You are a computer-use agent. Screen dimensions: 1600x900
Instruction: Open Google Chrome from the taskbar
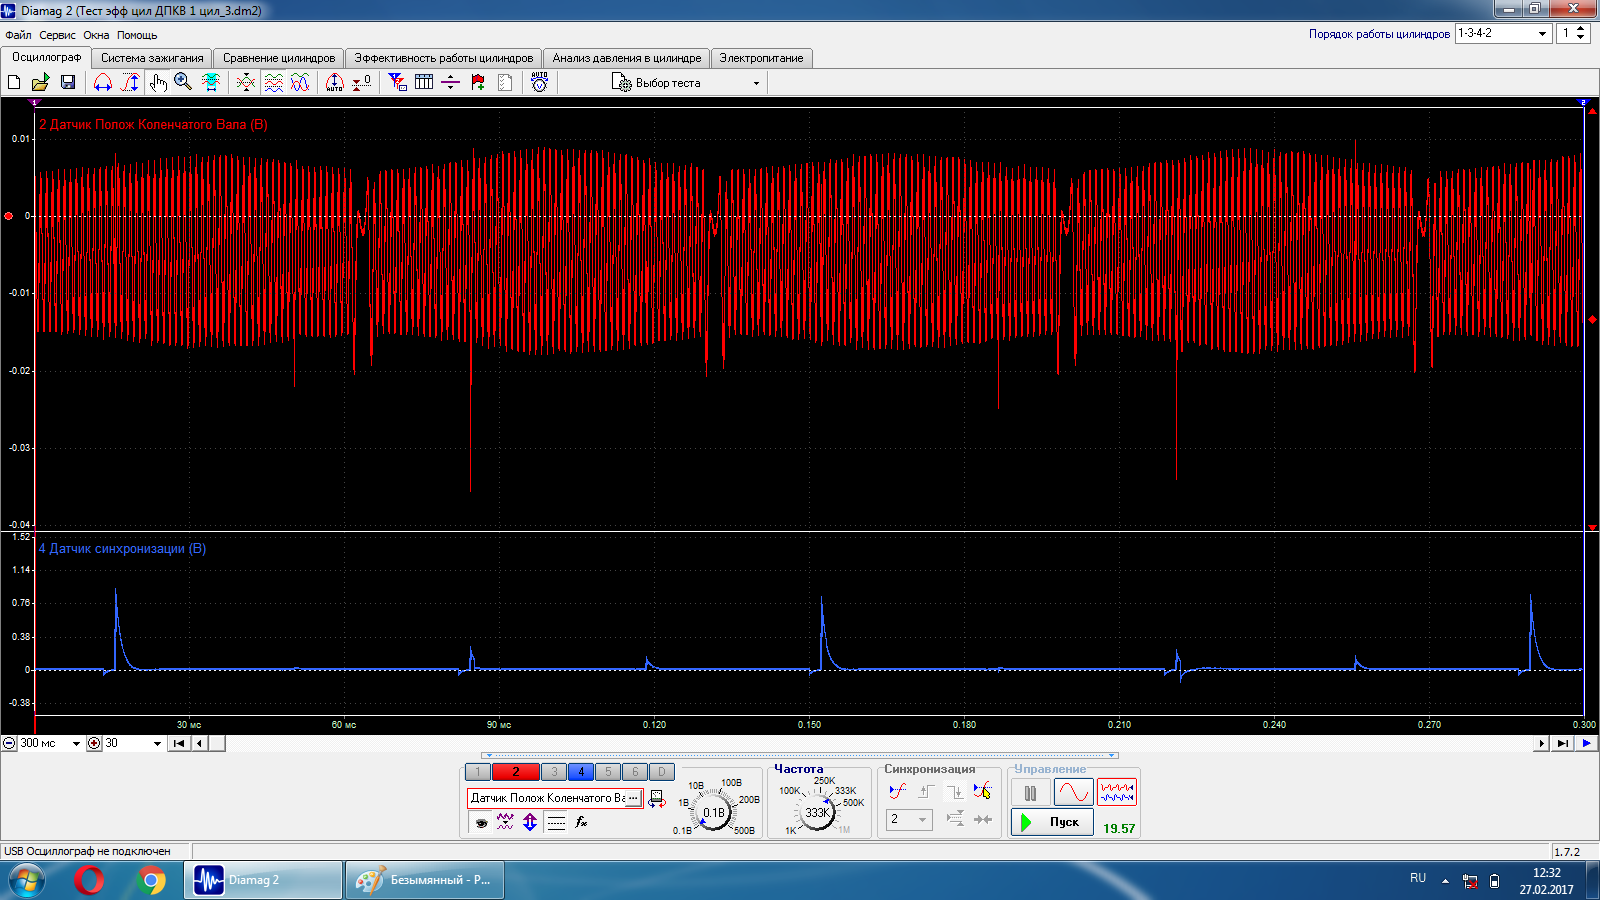[151, 880]
